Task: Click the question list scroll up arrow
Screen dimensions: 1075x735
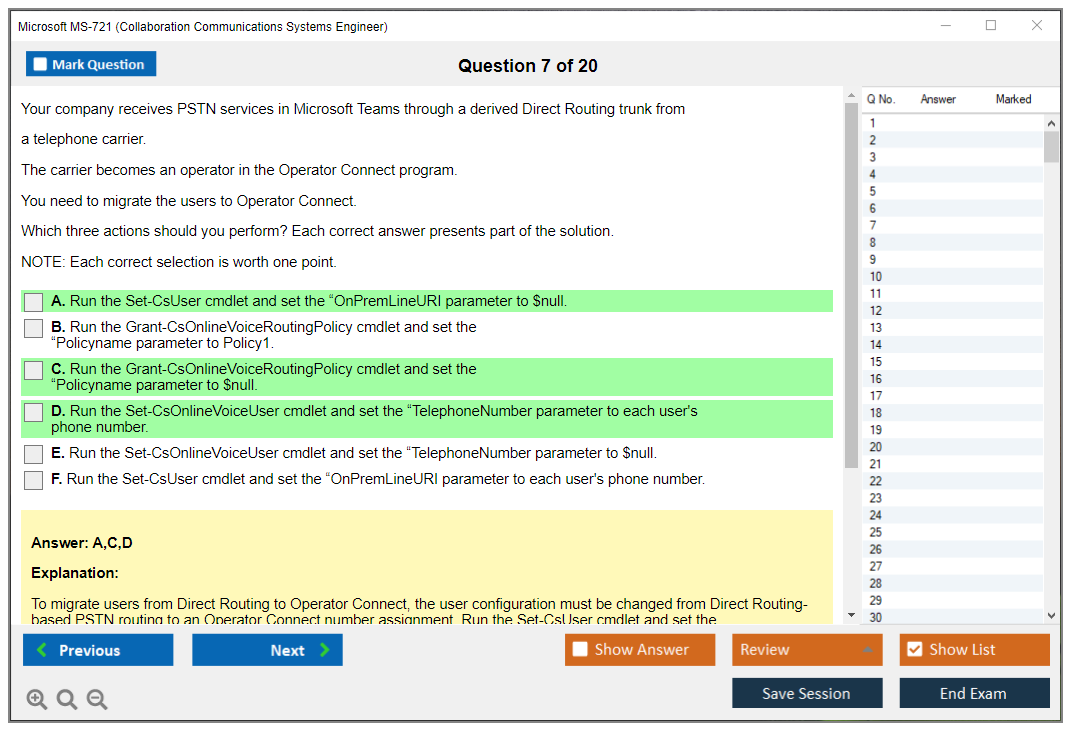Action: coord(1051,123)
